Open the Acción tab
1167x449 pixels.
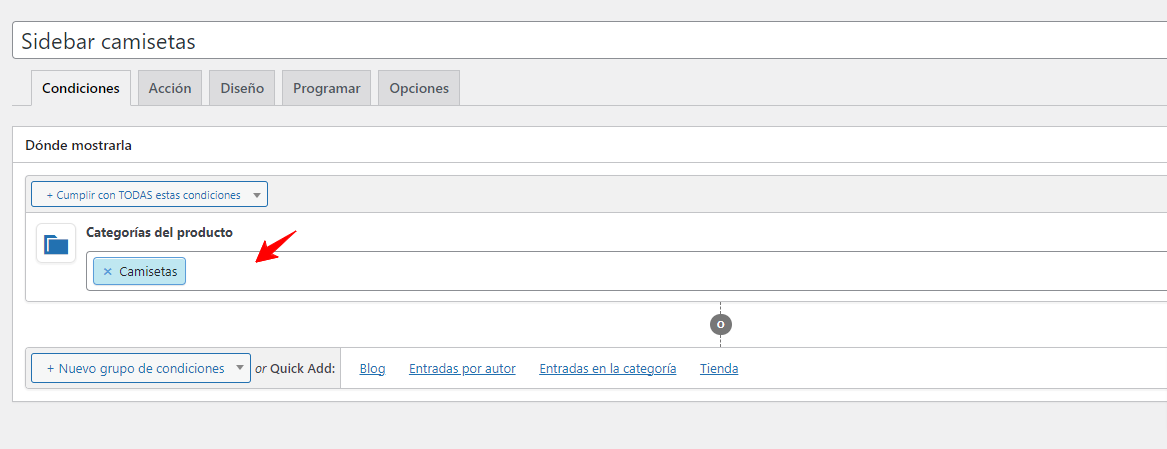tap(170, 88)
